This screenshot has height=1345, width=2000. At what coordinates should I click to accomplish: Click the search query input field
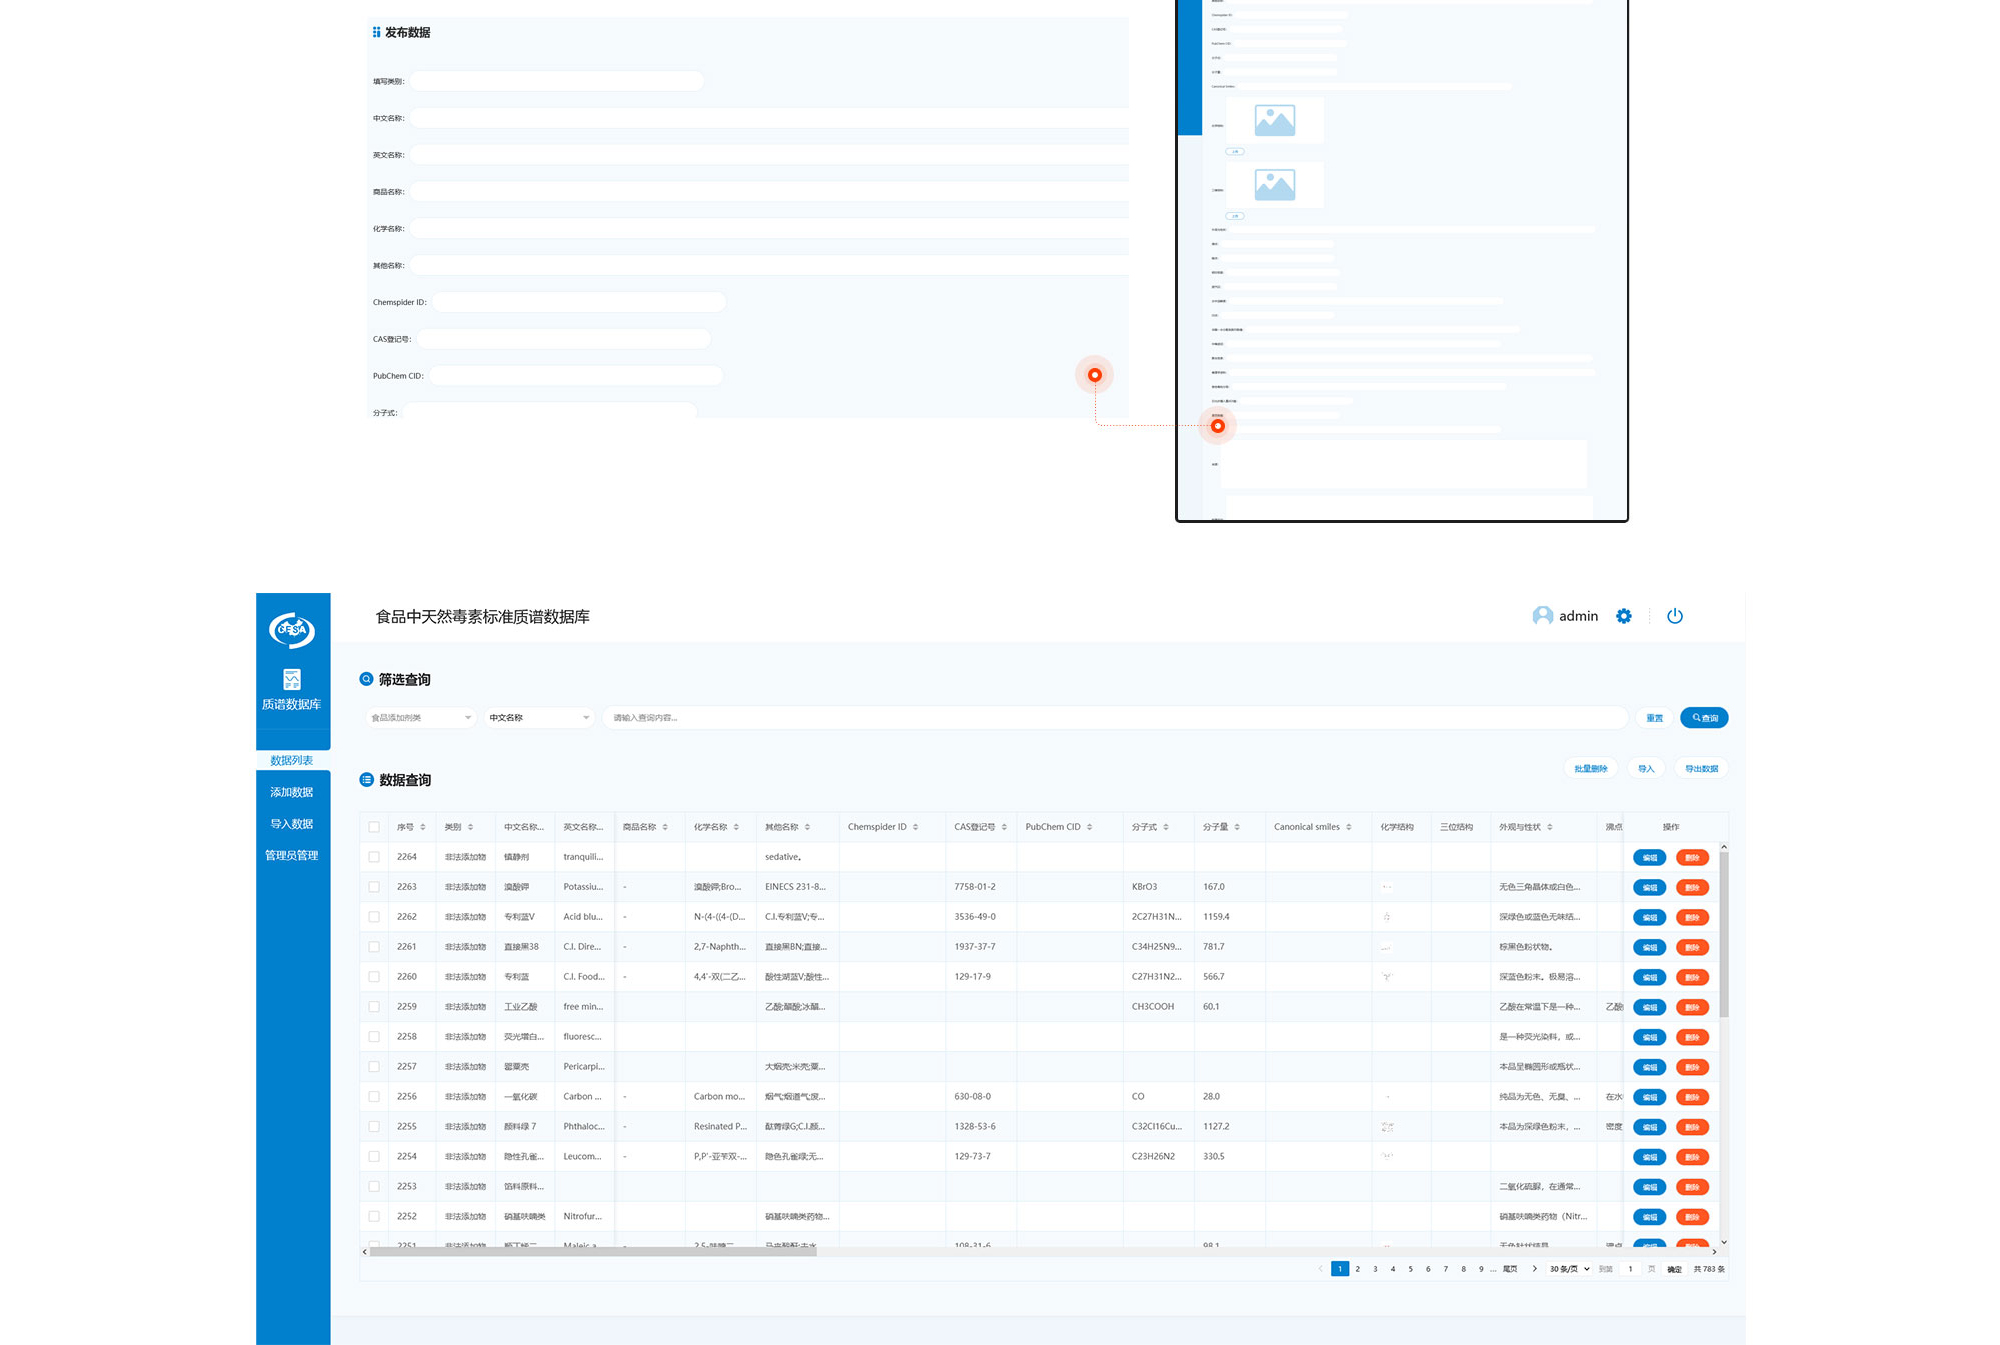[1110, 718]
